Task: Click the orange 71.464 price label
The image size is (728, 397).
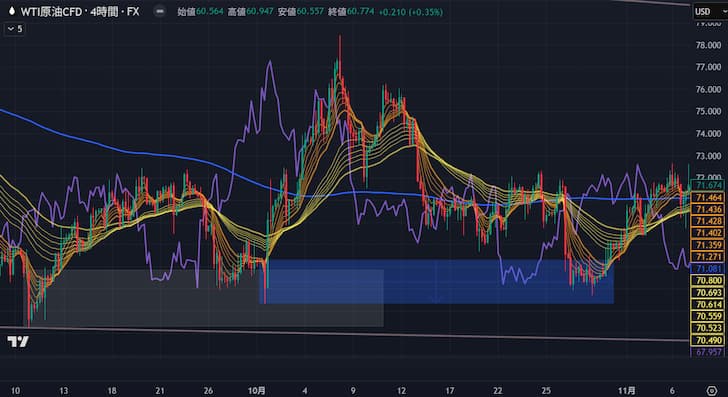Action: pyautogui.click(x=708, y=197)
